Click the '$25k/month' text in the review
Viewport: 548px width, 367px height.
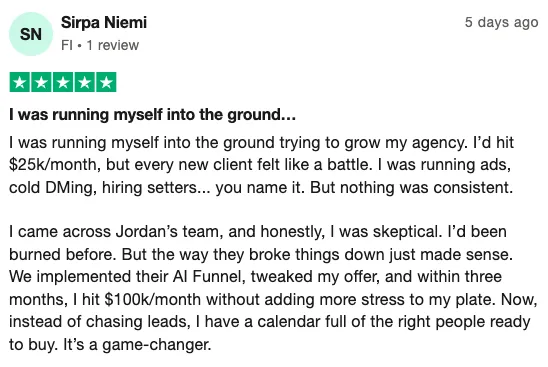[55, 165]
